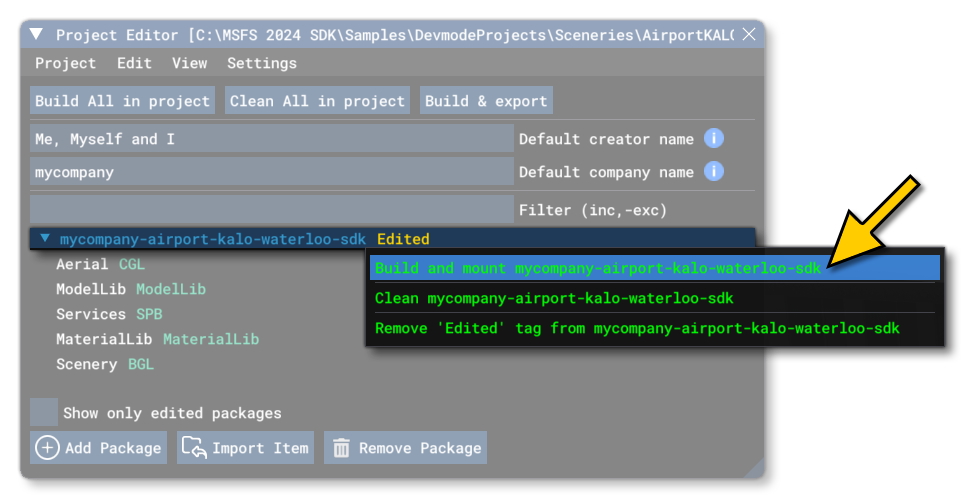Click the Clean All in project button
Viewport: 965px width, 499px height.
coord(318,100)
